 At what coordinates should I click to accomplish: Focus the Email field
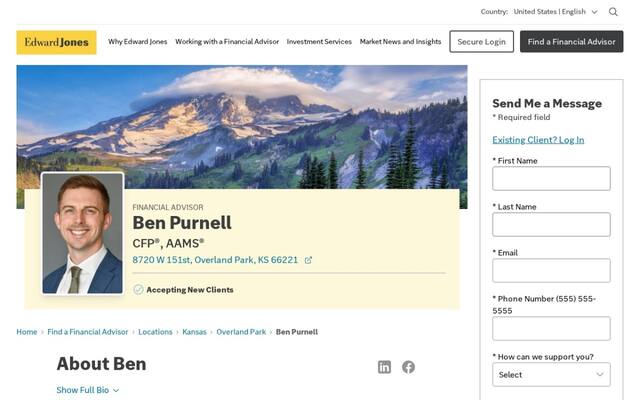(x=551, y=271)
